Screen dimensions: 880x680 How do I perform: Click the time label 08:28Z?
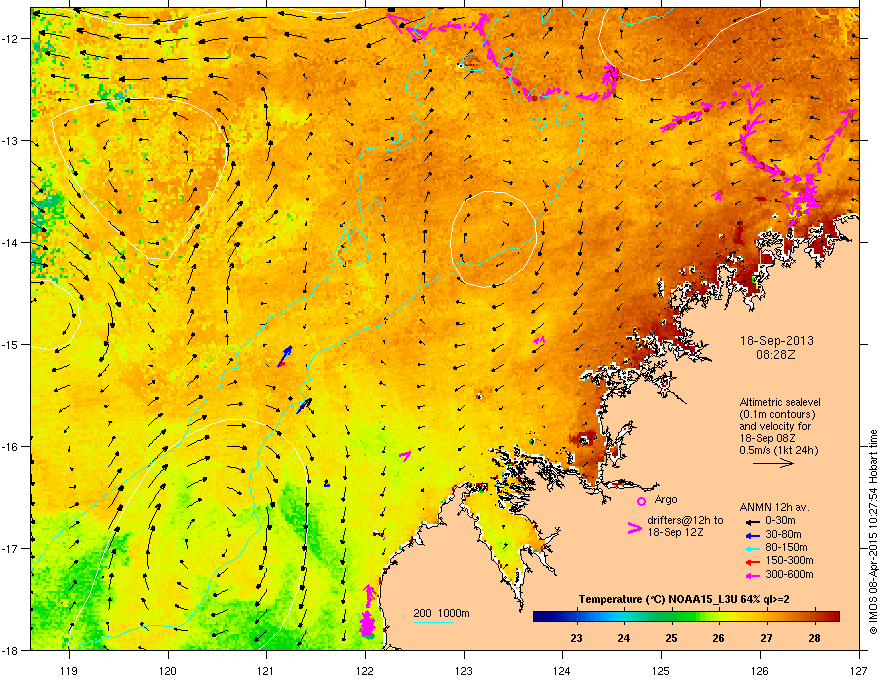tap(776, 355)
